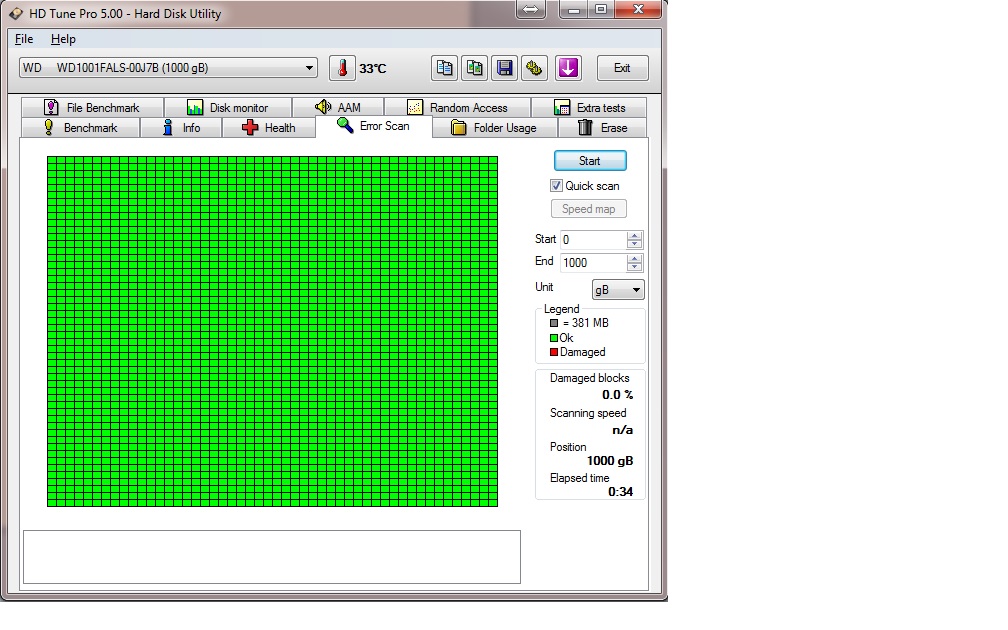Screen dimensions: 1008x630
Task: Click the thermometer temperature icon
Action: 342,68
